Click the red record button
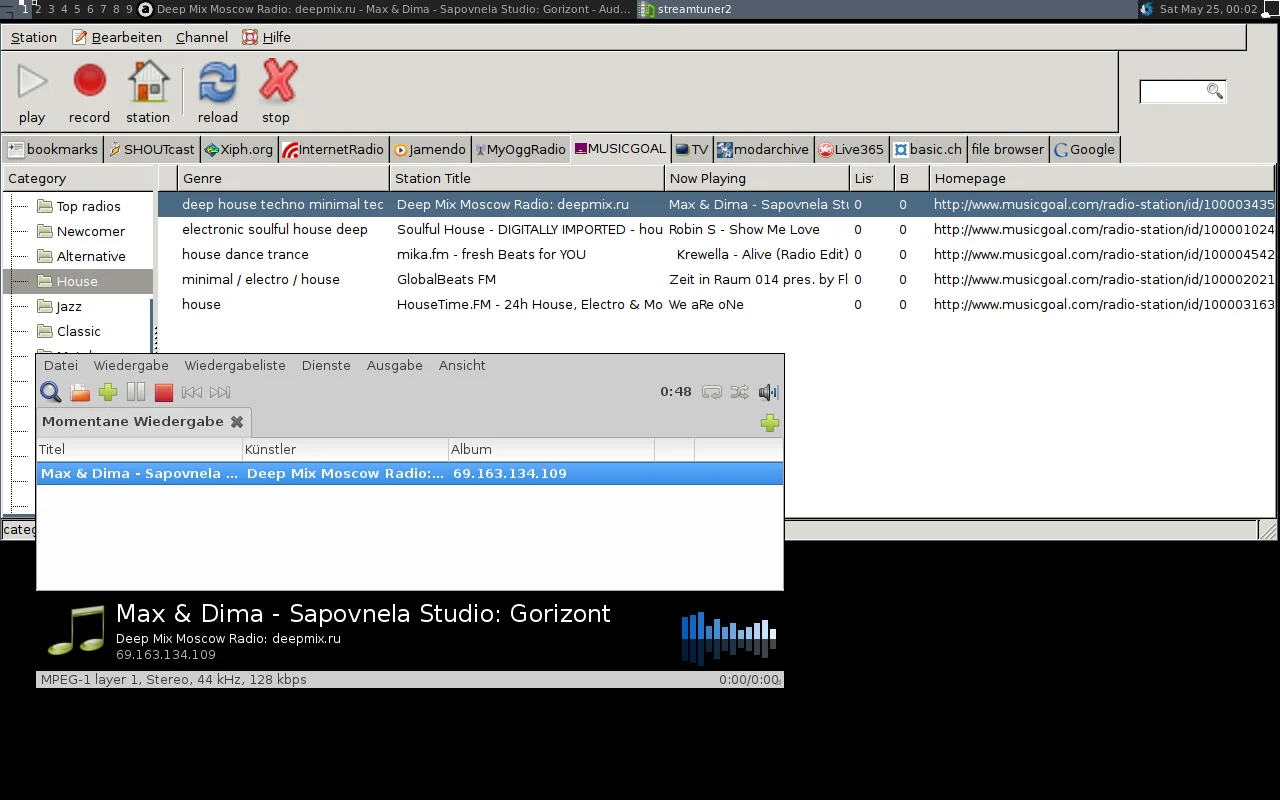 (x=89, y=91)
